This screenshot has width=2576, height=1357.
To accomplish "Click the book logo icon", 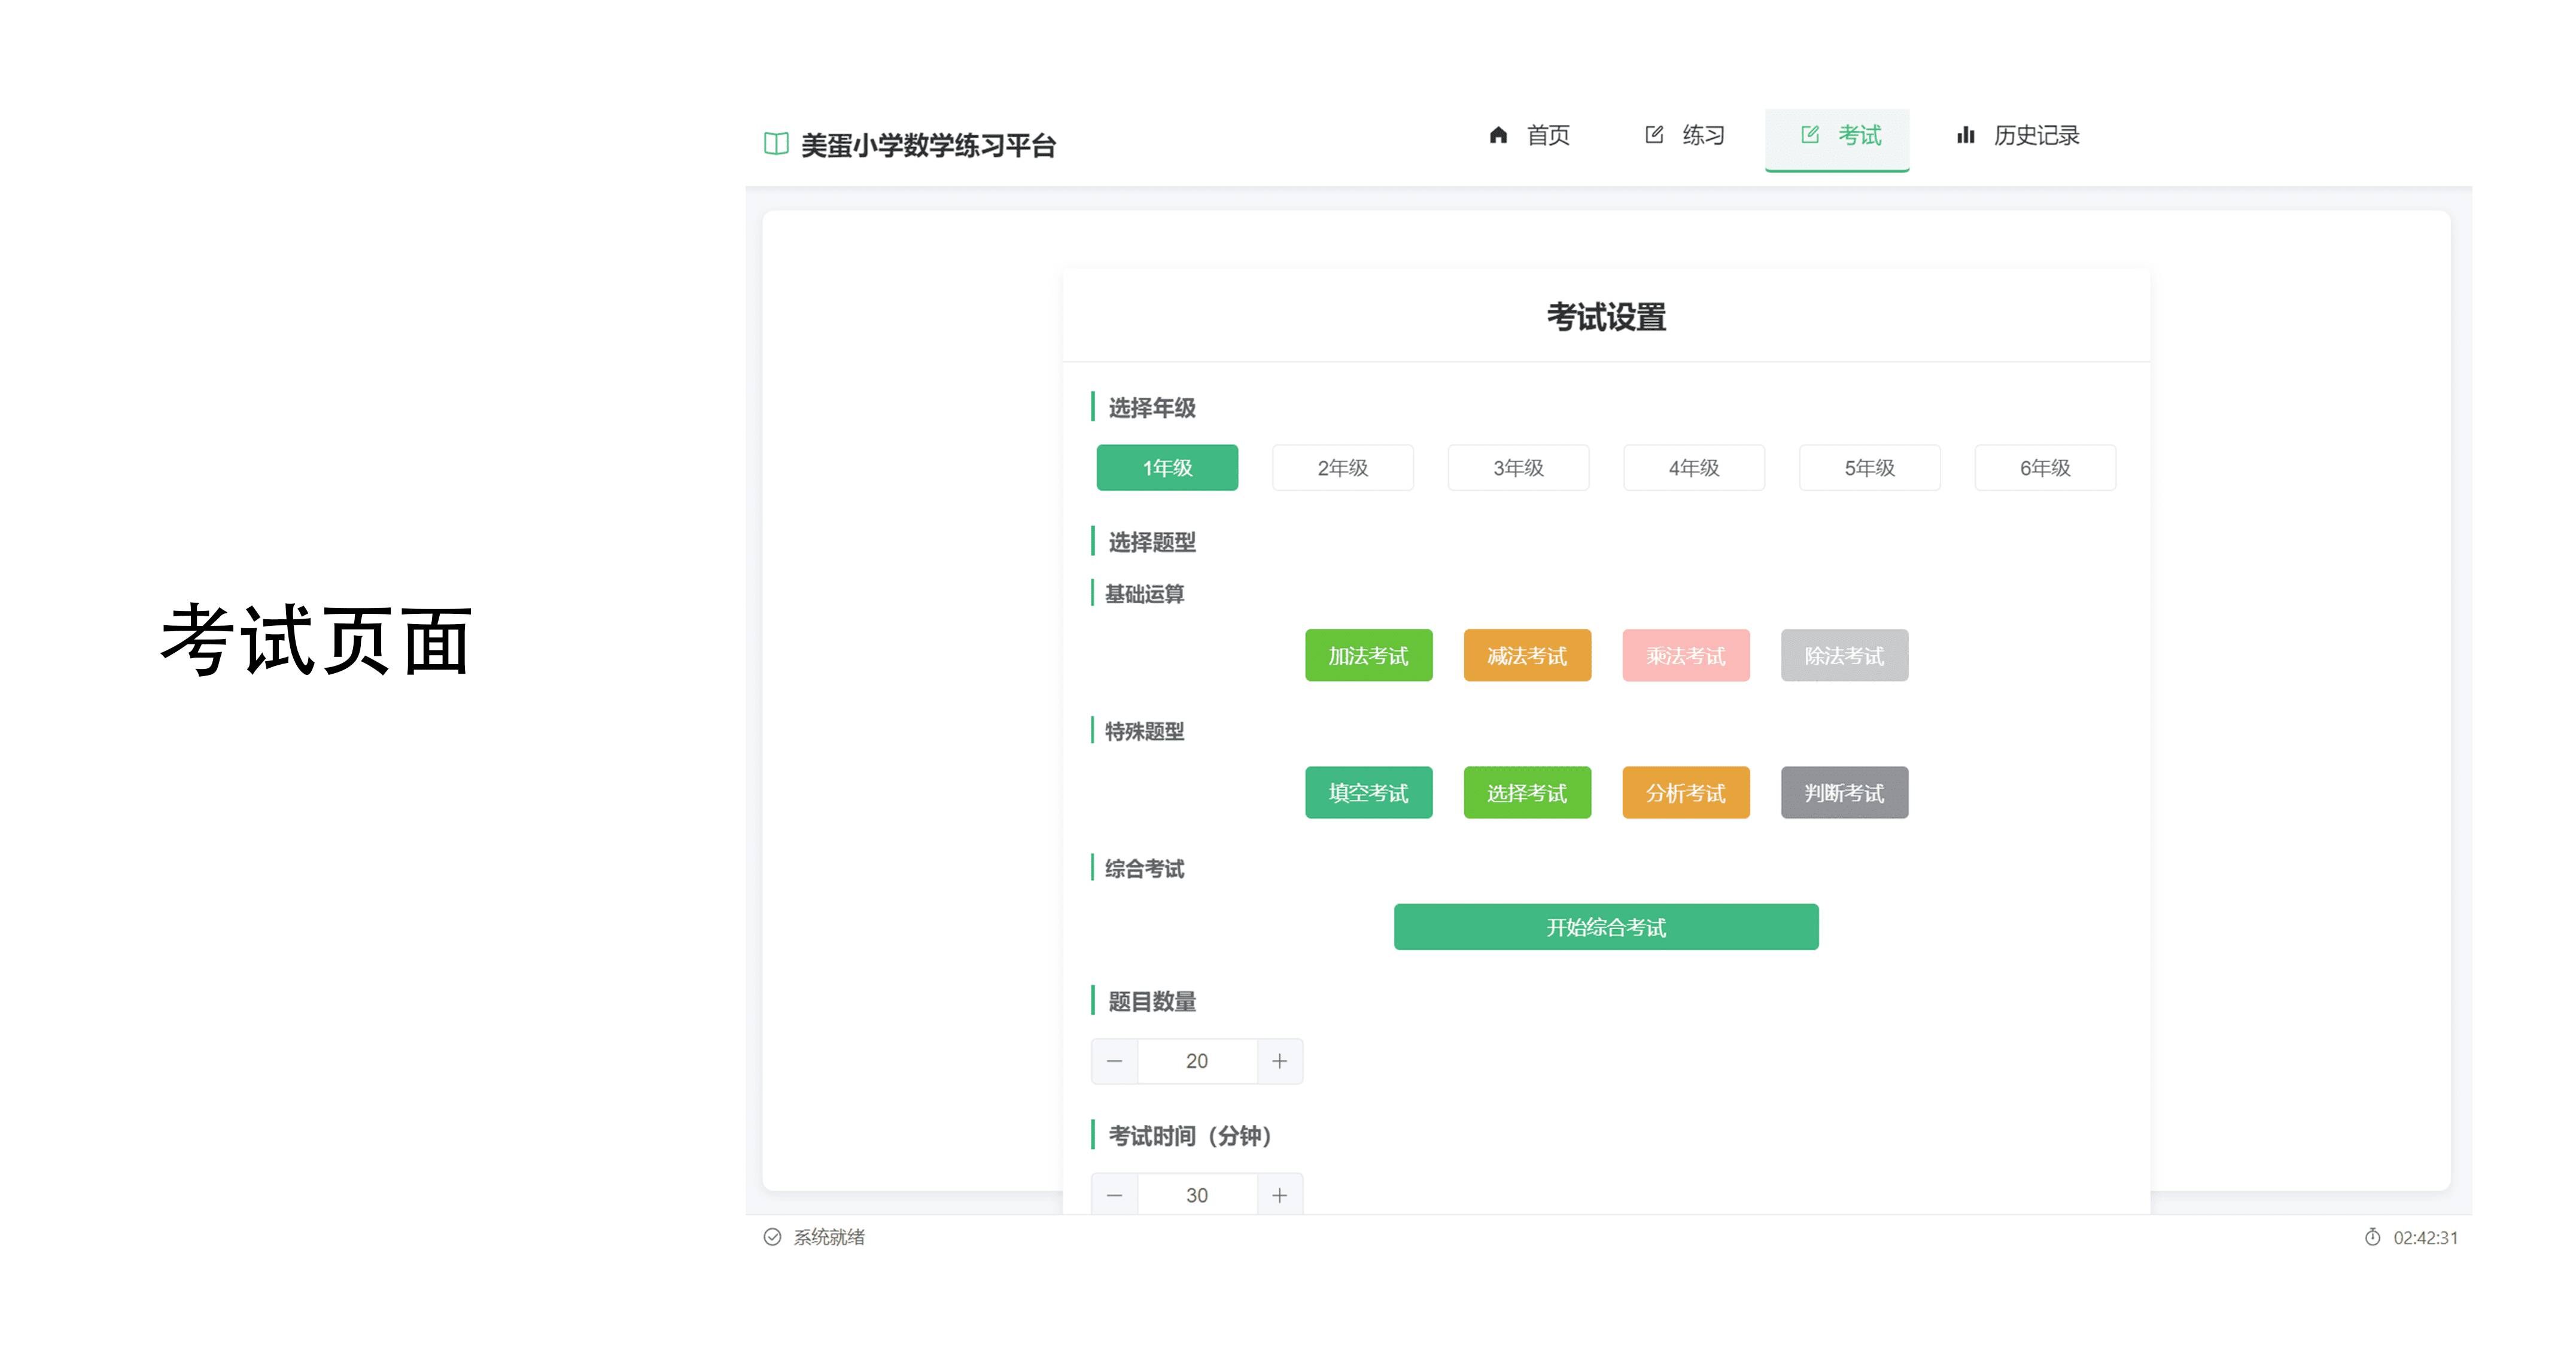I will (x=776, y=144).
